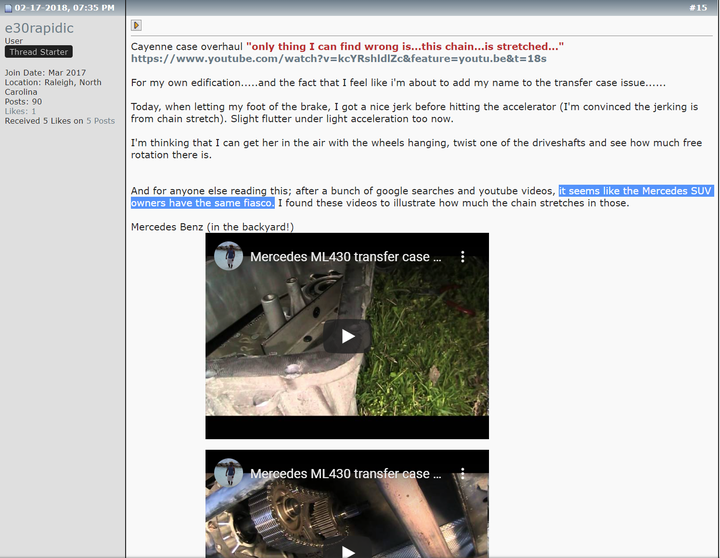Click the post document icon beside the date
Viewport: 720px width, 558px height.
click(x=8, y=8)
